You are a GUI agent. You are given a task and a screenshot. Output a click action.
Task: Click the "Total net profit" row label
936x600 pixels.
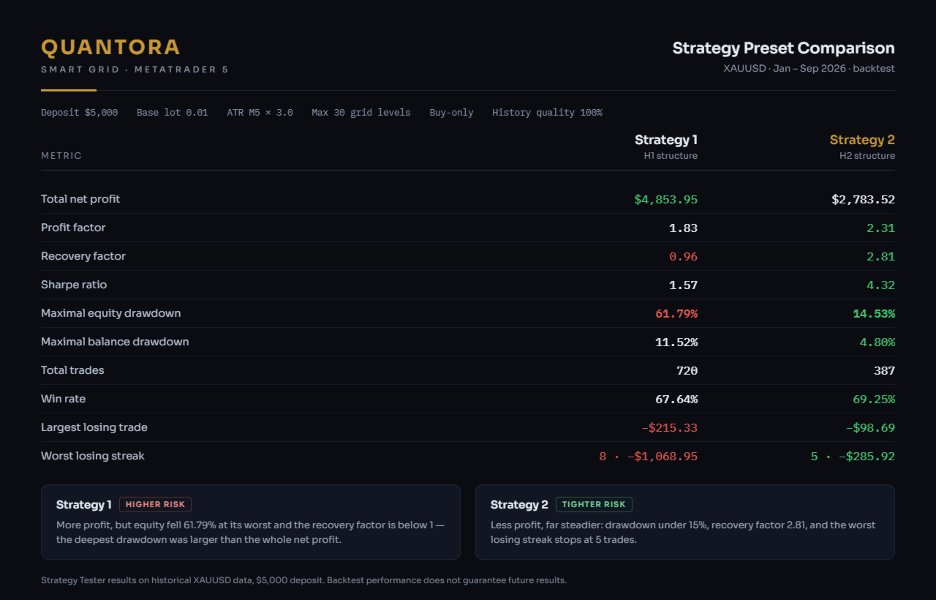pos(80,199)
